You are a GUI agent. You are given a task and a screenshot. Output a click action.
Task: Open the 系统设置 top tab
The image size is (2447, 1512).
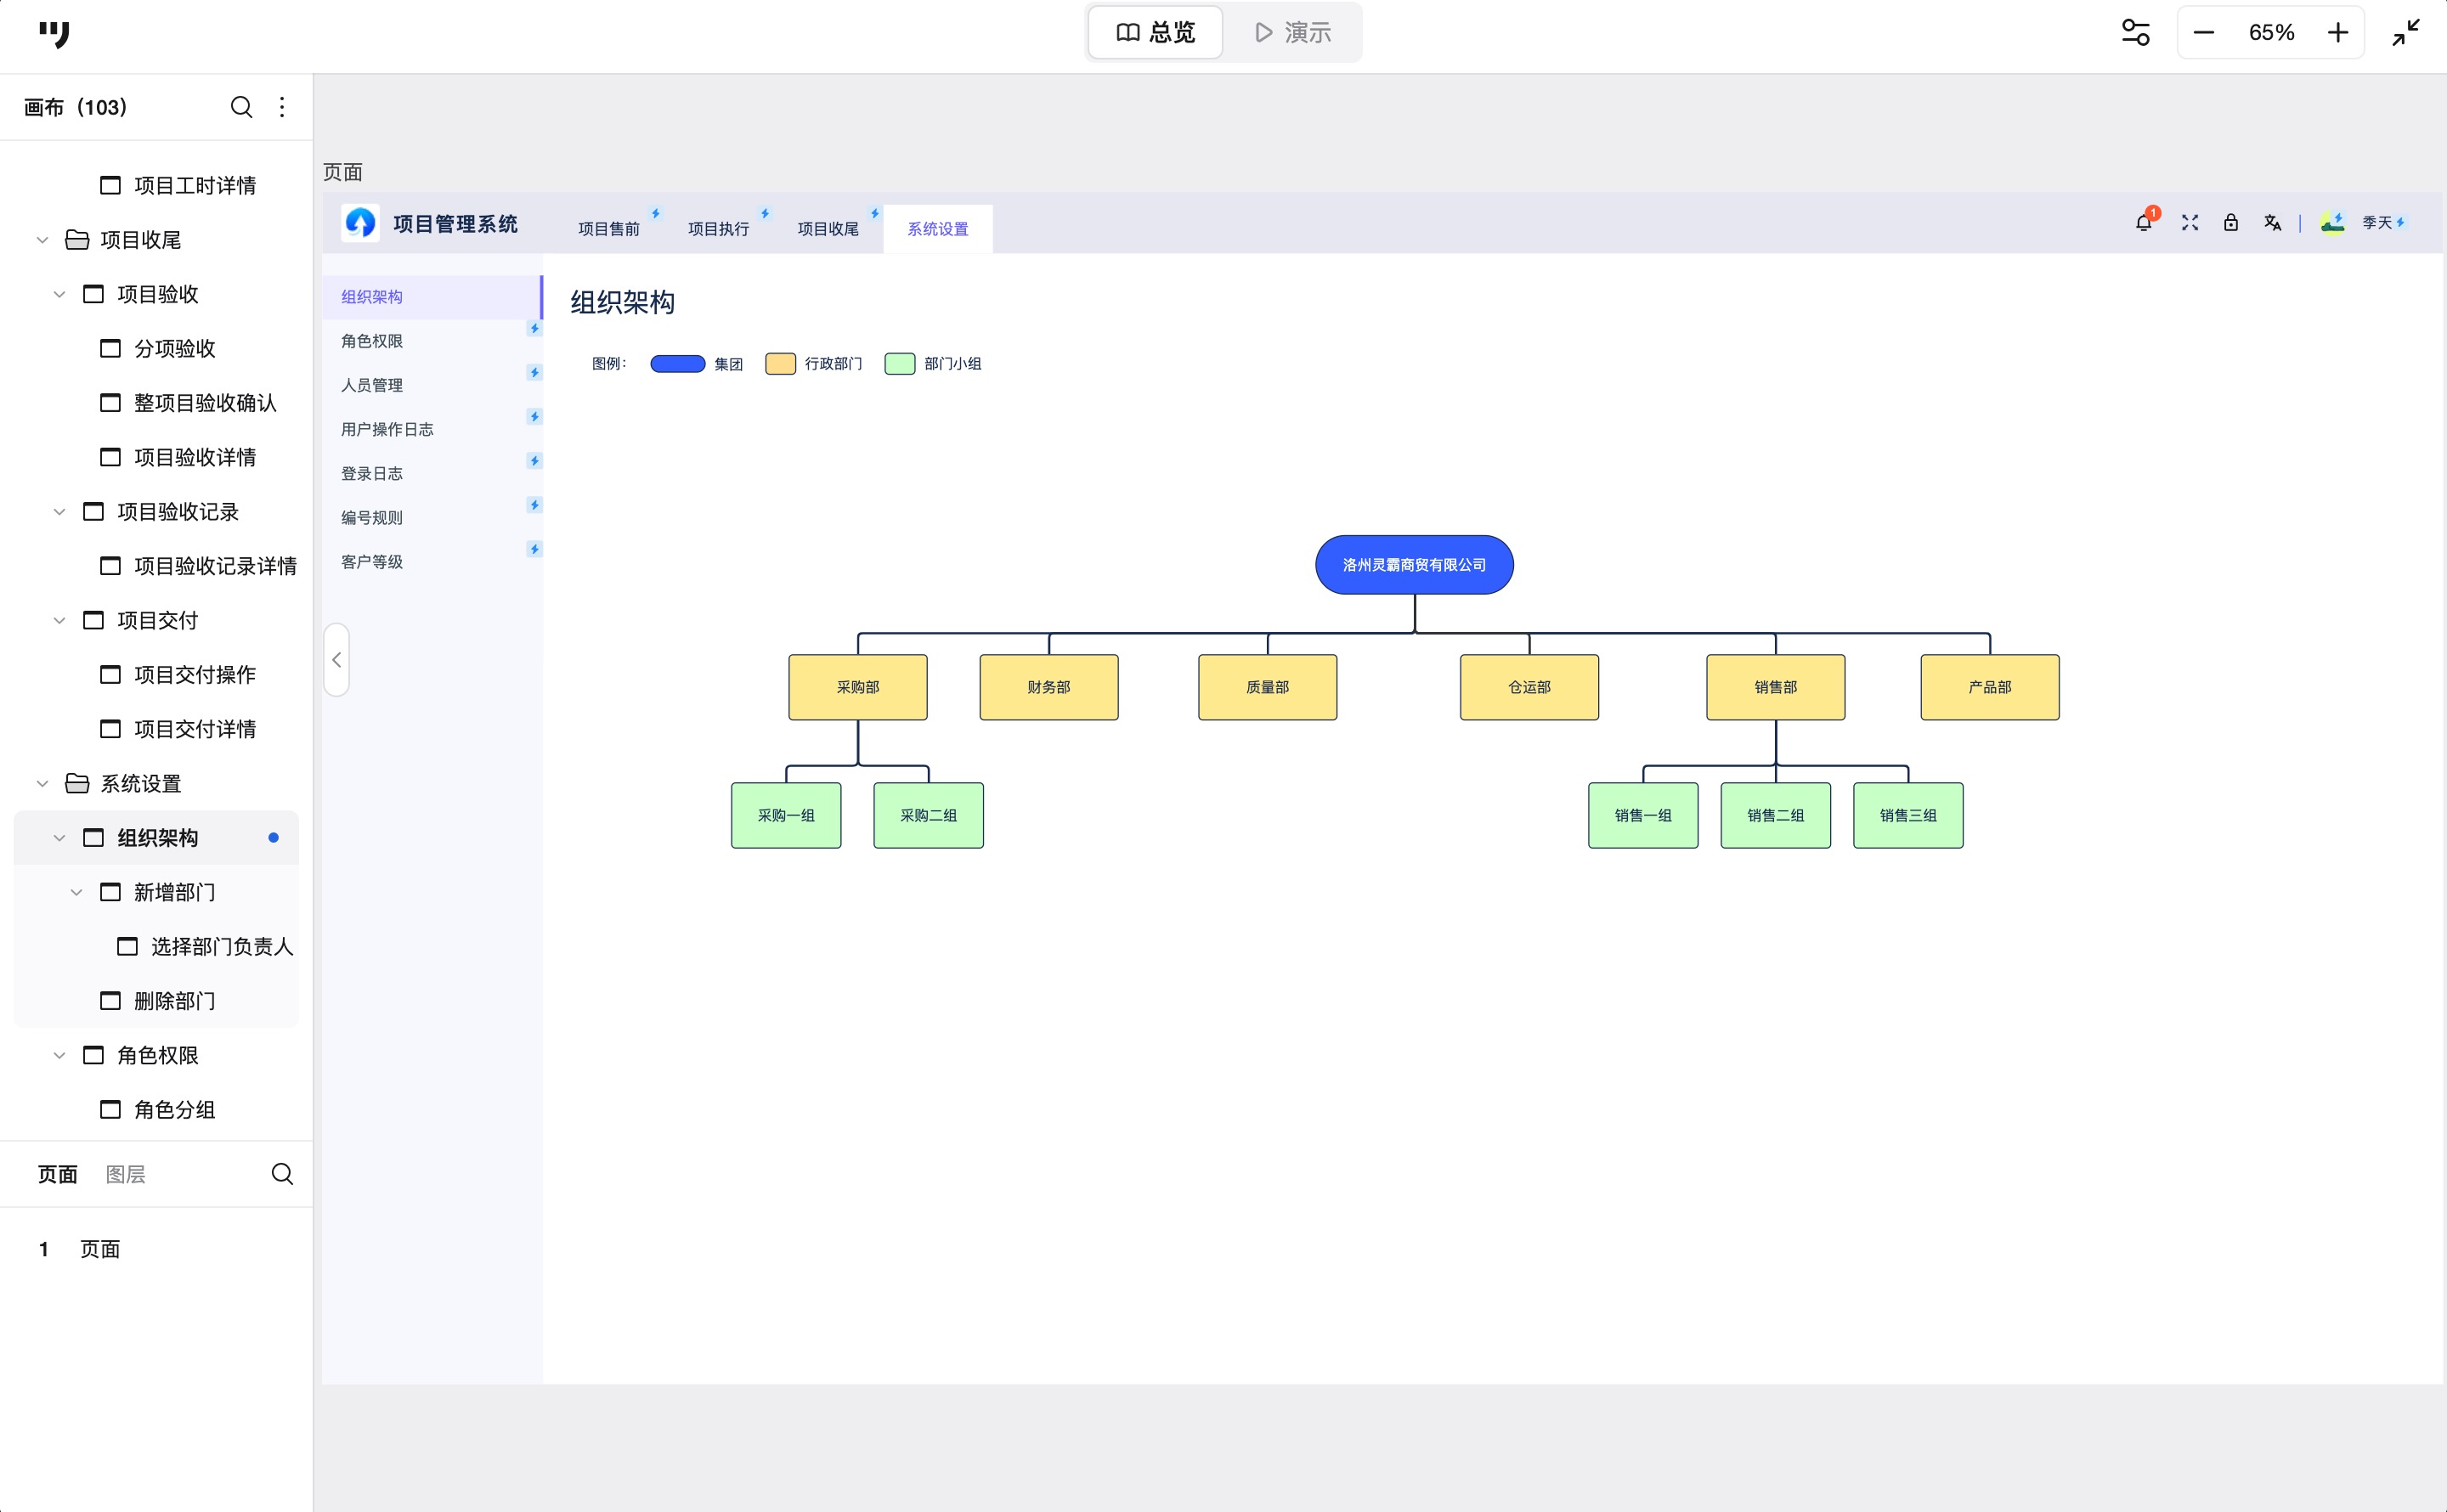pos(938,229)
